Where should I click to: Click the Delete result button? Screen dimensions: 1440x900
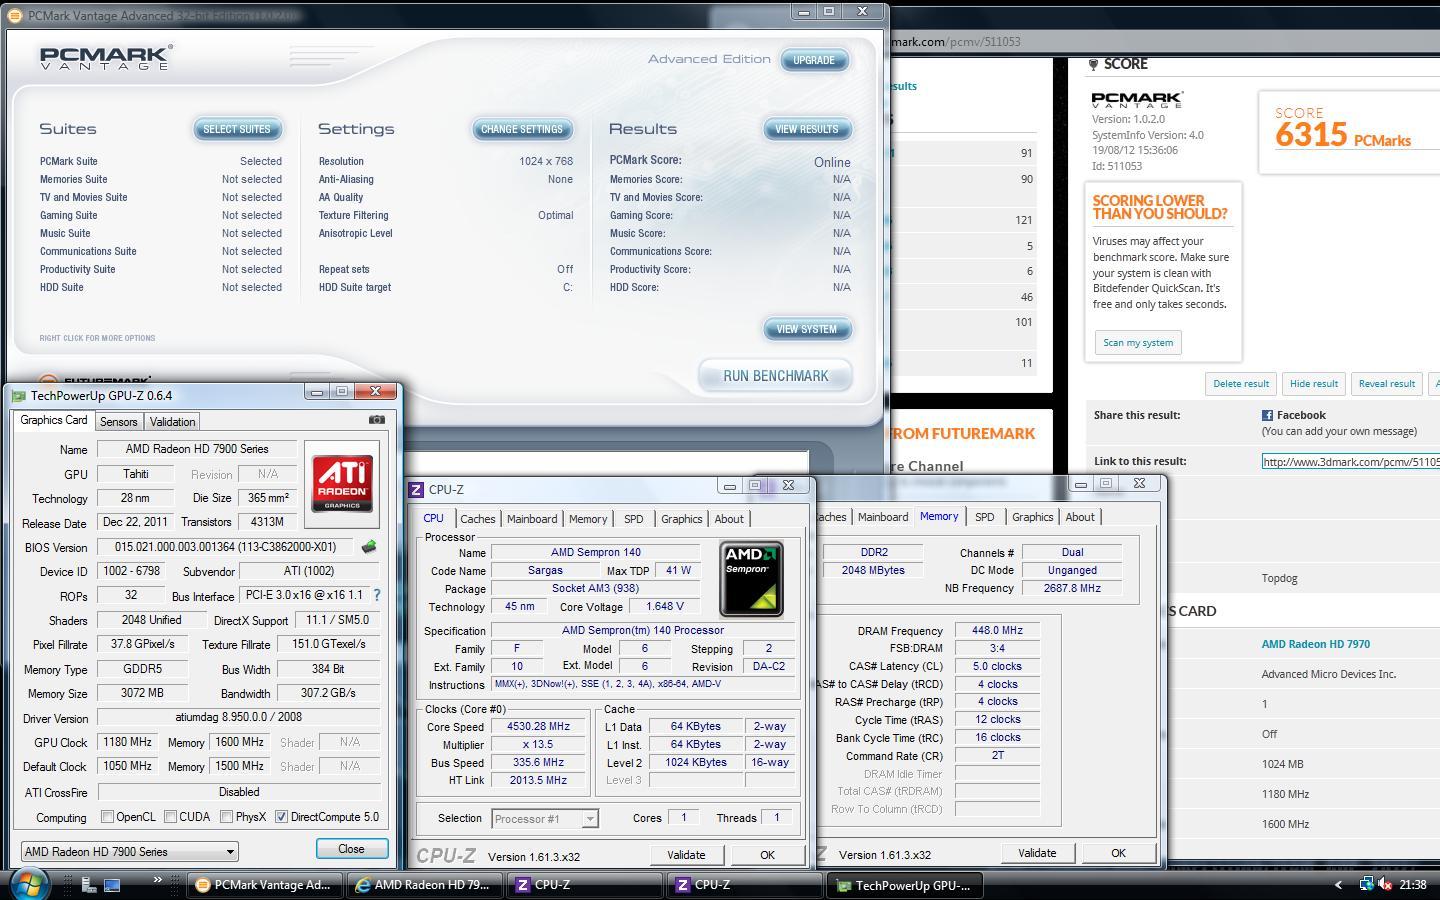1241,384
